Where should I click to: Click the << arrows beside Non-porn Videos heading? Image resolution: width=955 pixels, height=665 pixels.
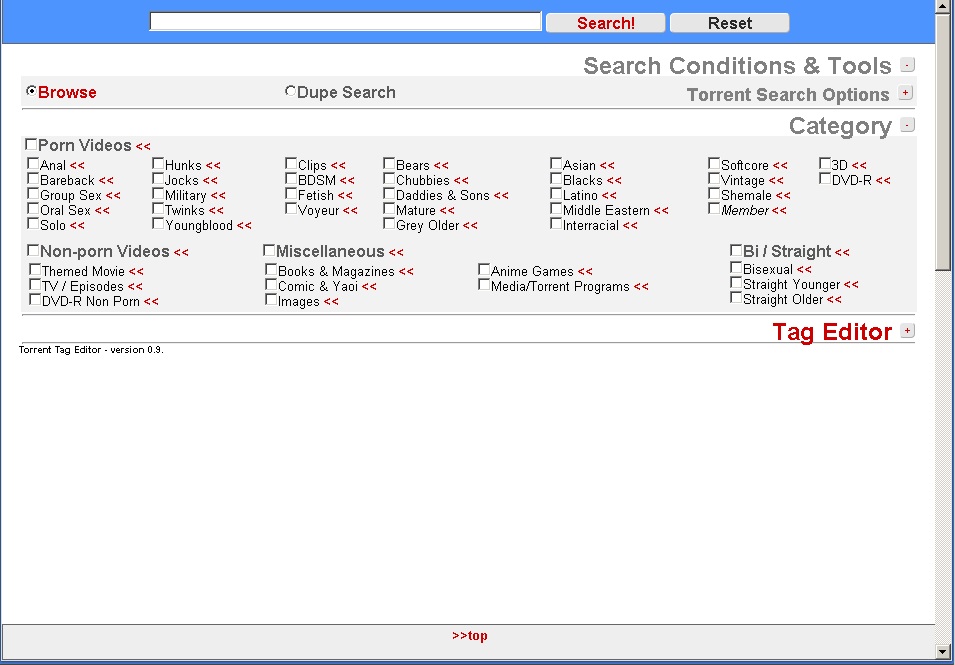click(181, 253)
